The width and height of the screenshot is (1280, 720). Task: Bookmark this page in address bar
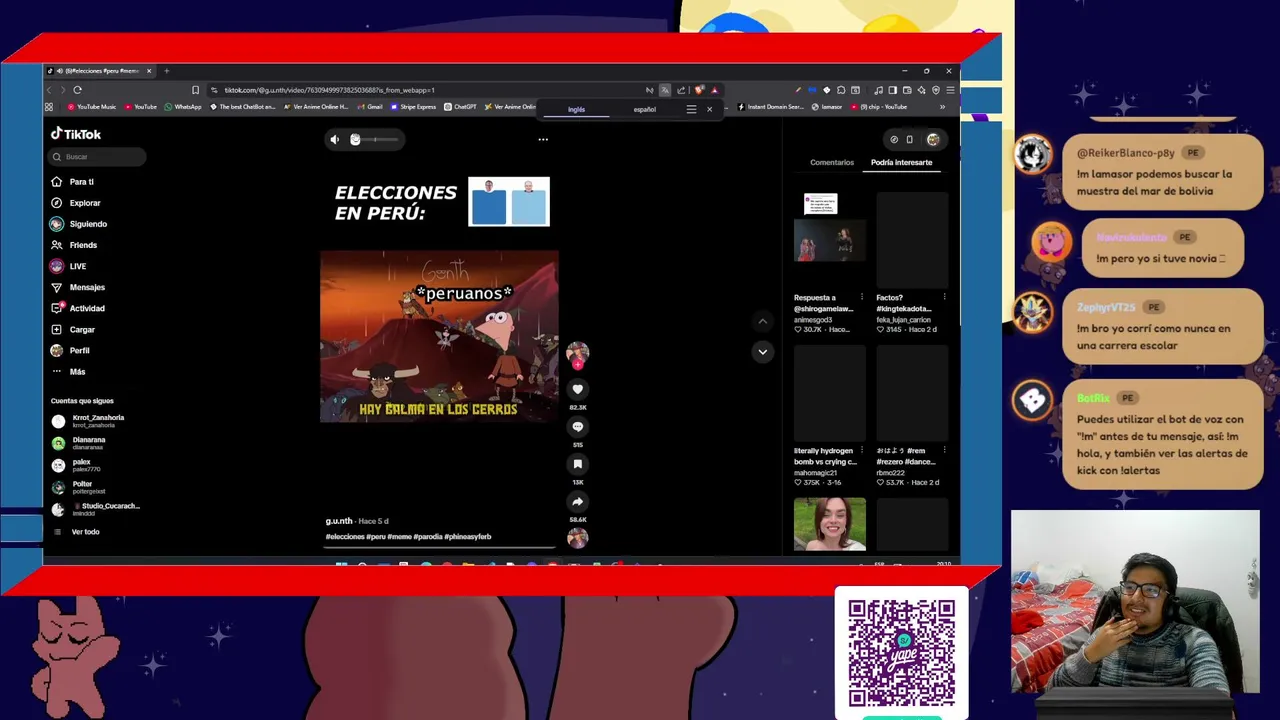195,90
